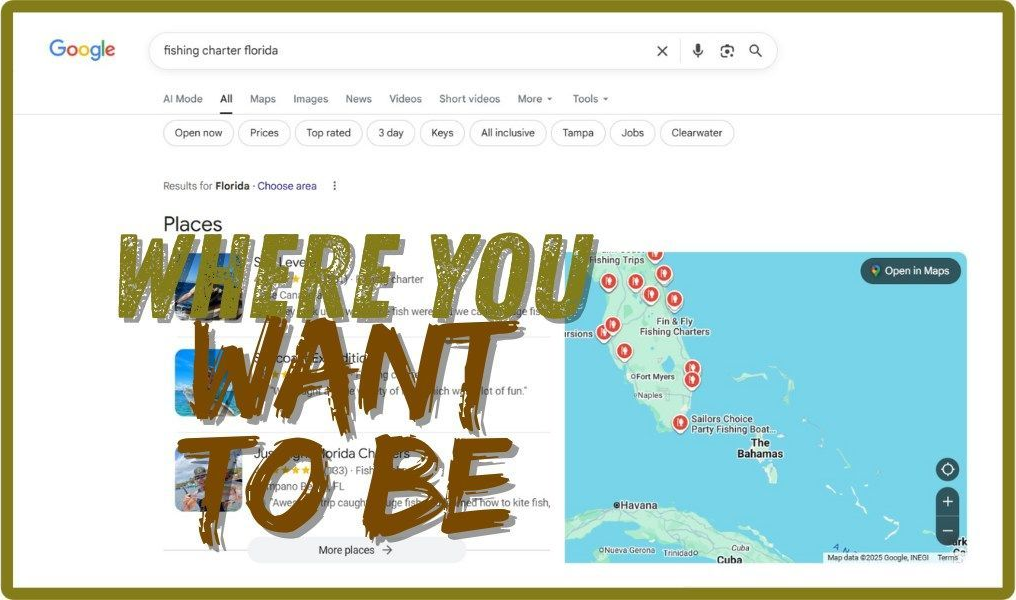
Task: Open the three-dot menu beside Choose area
Action: (x=334, y=186)
